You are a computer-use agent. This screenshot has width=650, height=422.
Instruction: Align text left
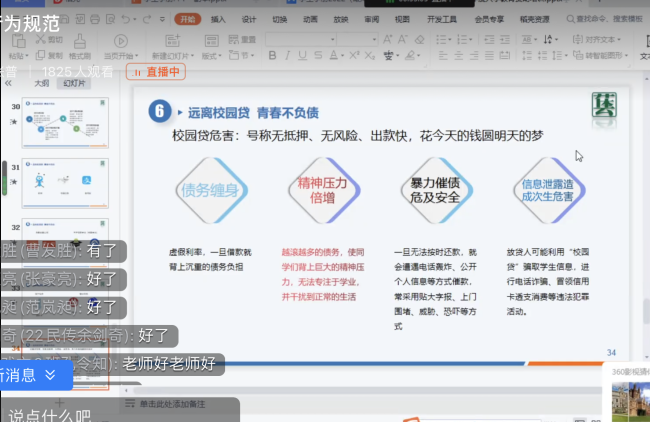(x=443, y=55)
